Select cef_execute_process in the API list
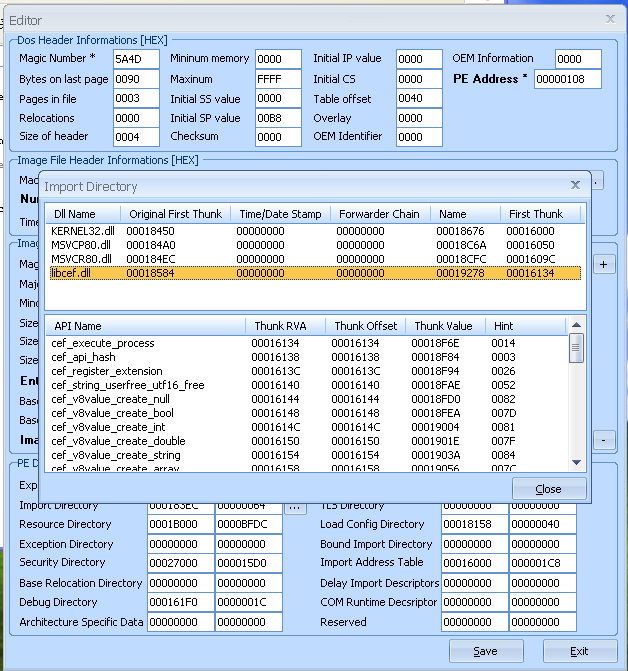The height and width of the screenshot is (671, 628). coord(103,343)
